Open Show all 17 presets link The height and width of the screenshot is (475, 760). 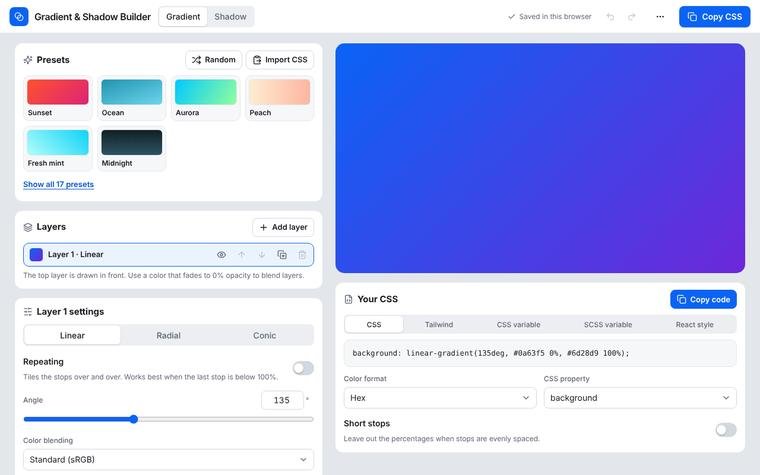[x=58, y=185]
